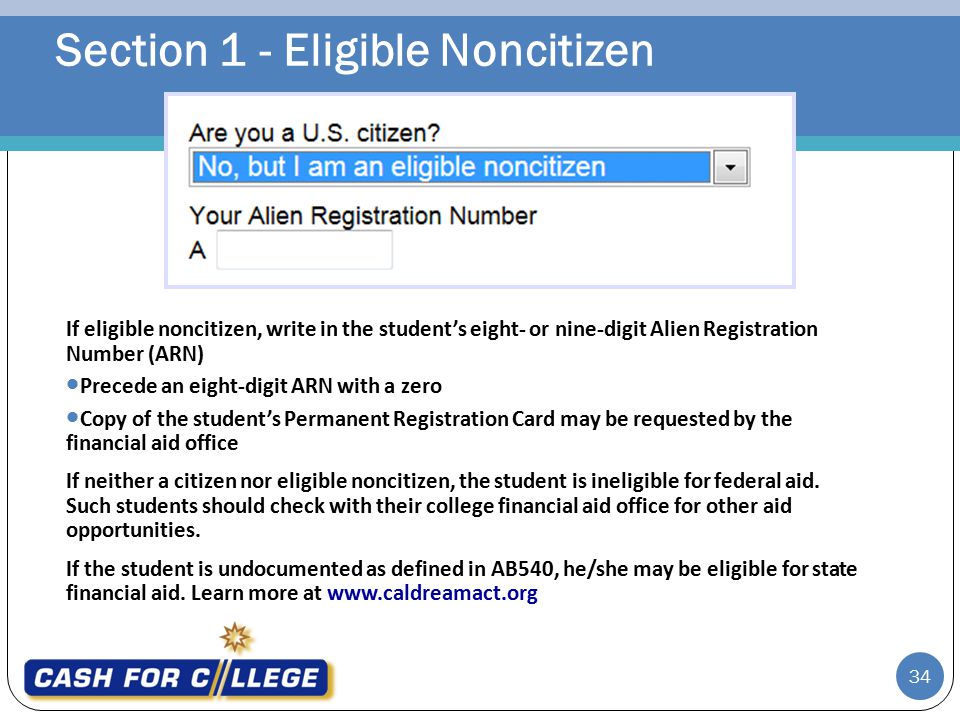The height and width of the screenshot is (720, 960).
Task: Click the 'Section 1 - Eligible Noncitizen' title
Action: click(354, 50)
